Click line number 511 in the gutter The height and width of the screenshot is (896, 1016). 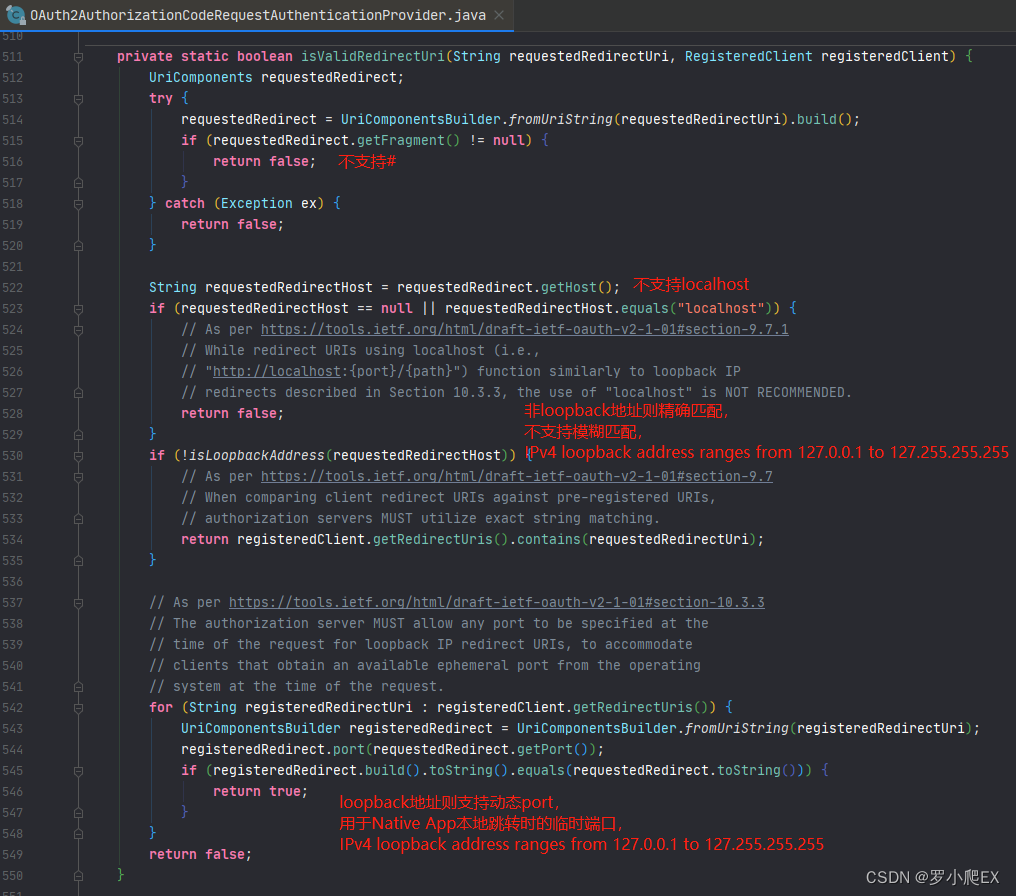tap(12, 56)
